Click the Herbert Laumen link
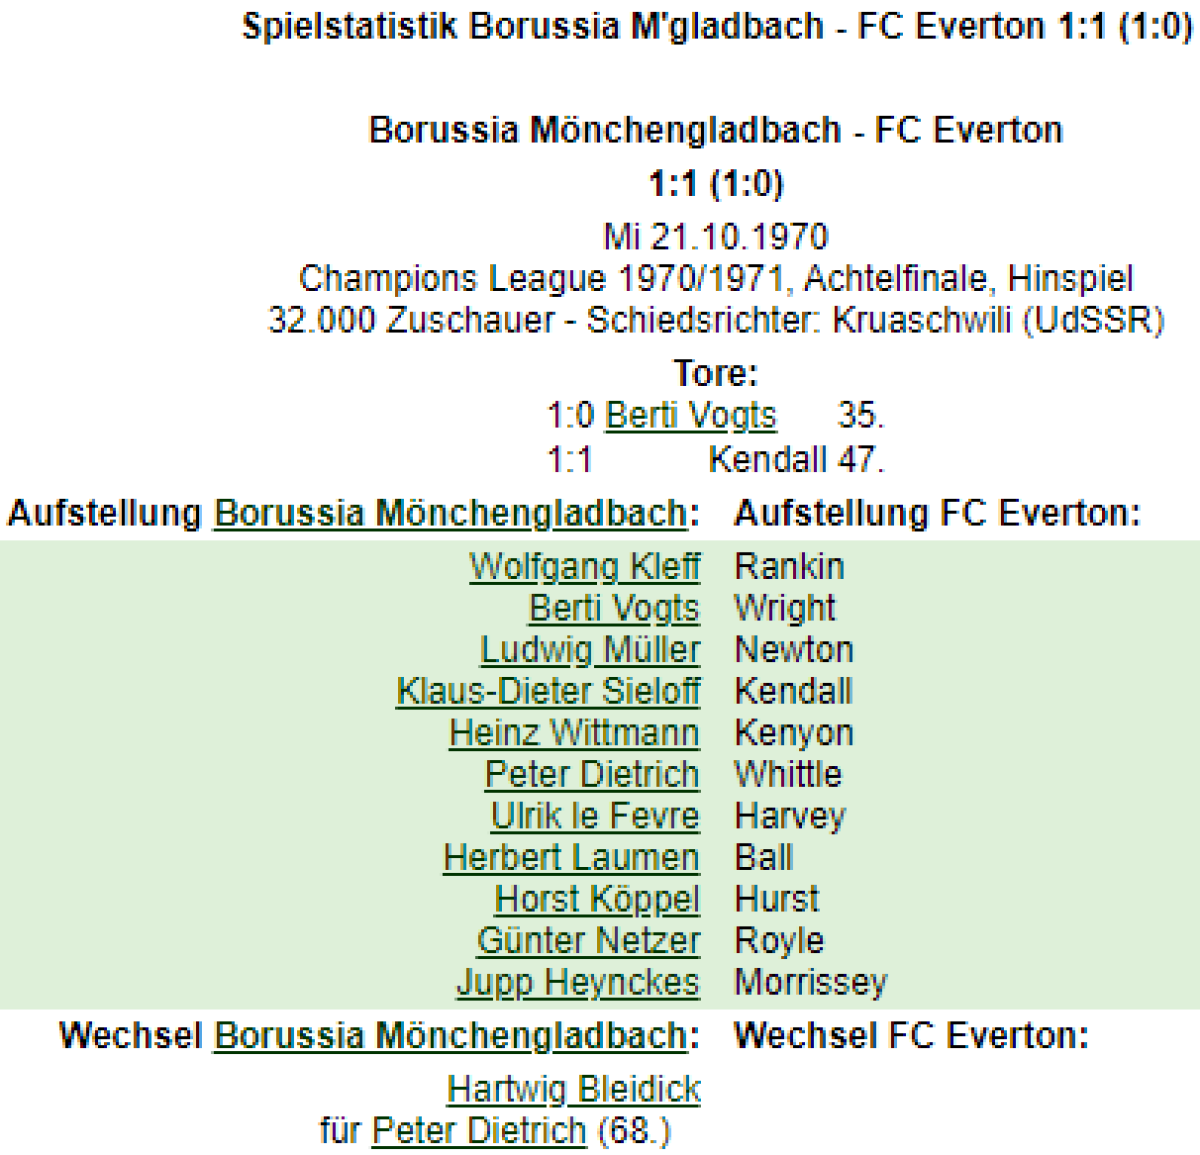Viewport: 1200px width, 1155px height. tap(571, 858)
